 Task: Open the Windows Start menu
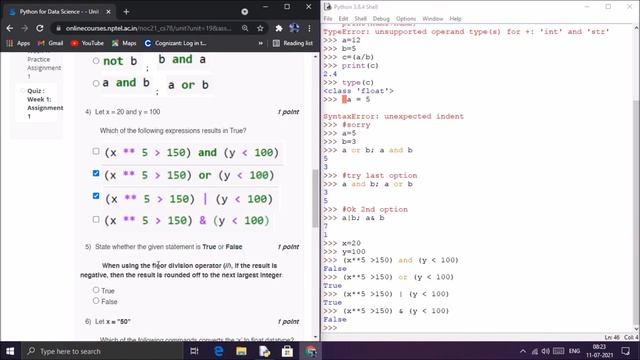click(10, 351)
